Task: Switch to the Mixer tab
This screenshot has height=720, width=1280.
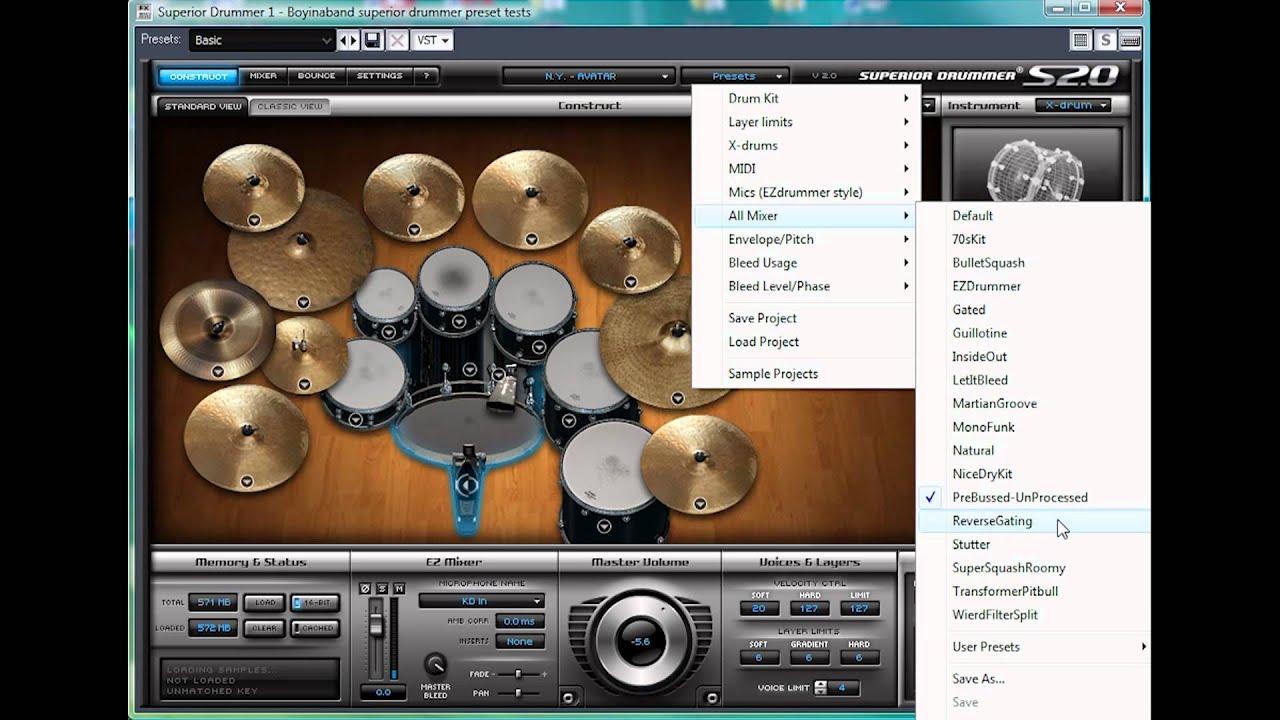Action: [263, 76]
